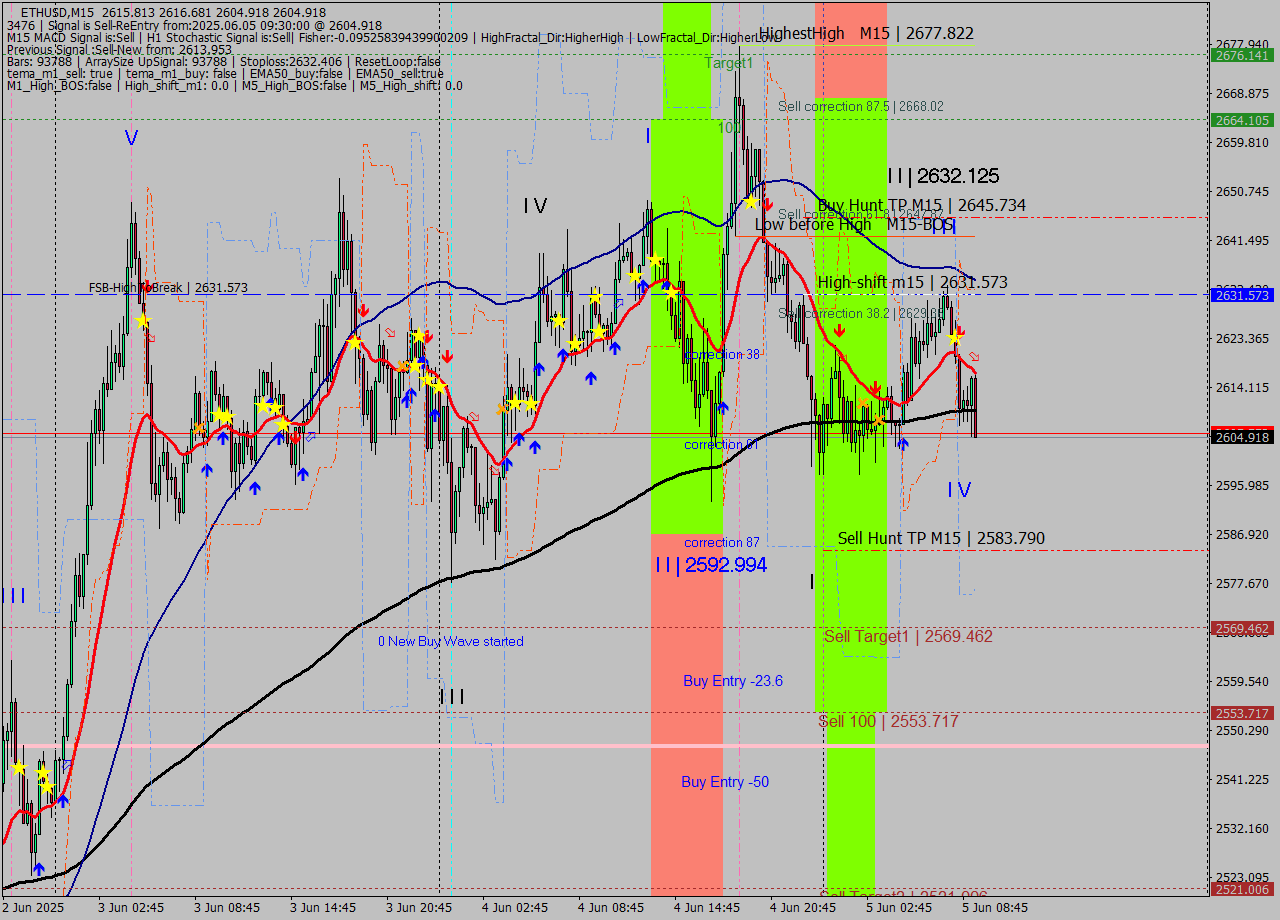Click the black III wave label
The image size is (1280, 920).
point(452,697)
